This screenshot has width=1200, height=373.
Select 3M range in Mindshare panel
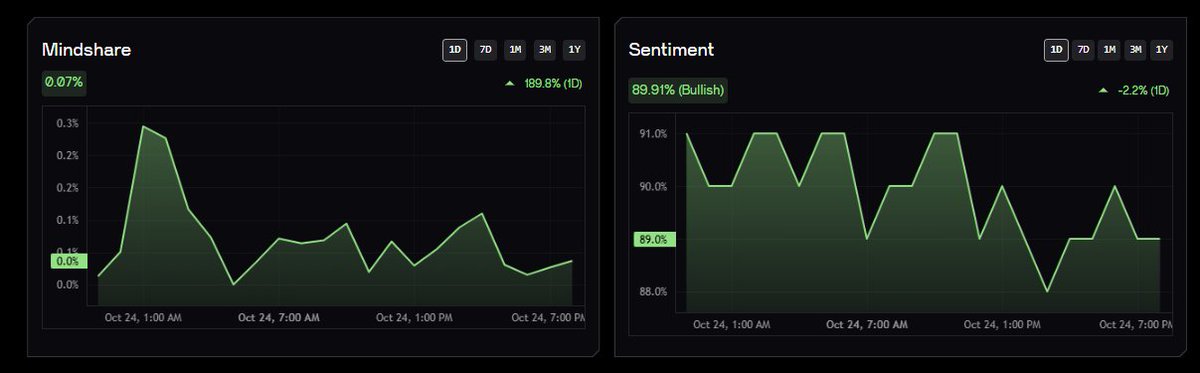(544, 50)
